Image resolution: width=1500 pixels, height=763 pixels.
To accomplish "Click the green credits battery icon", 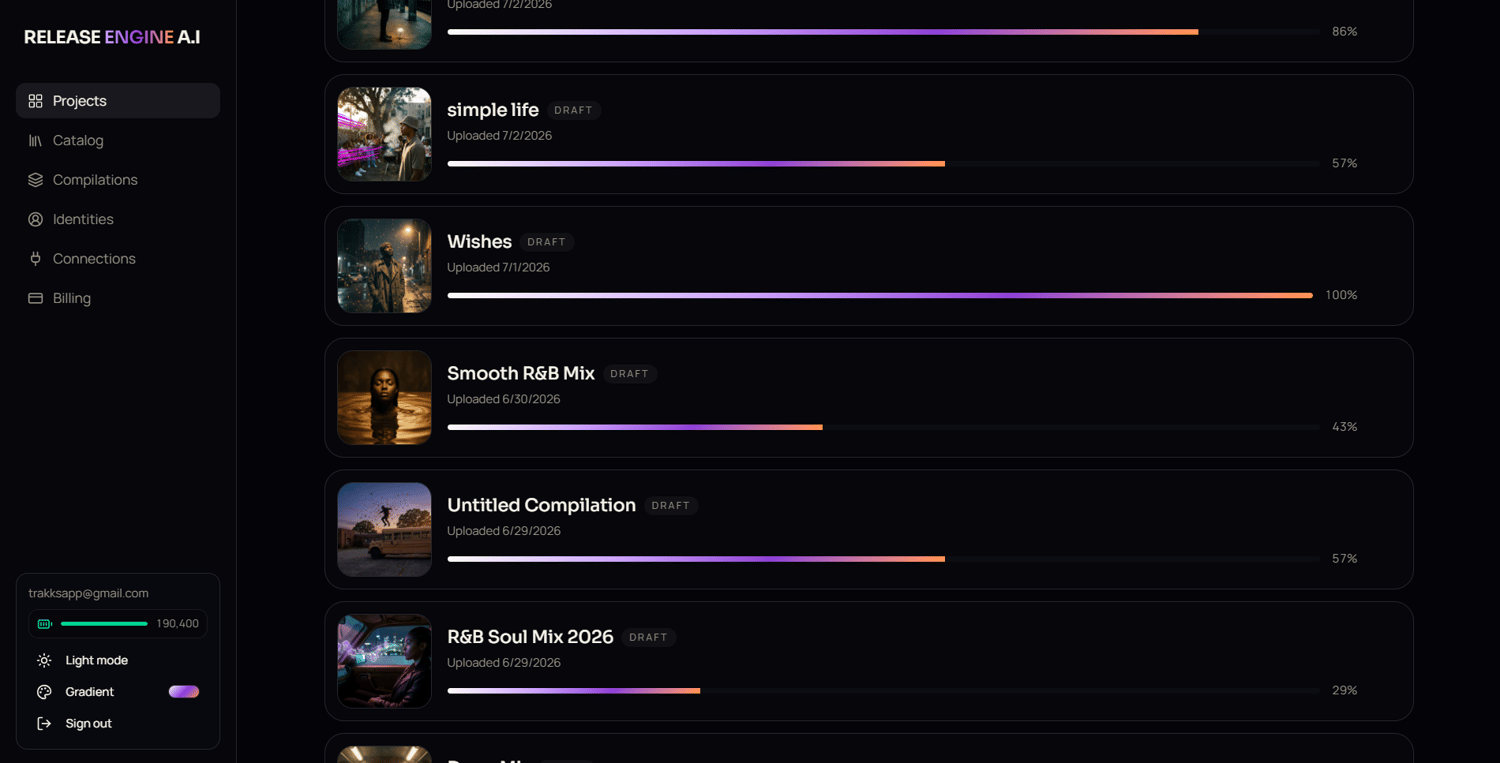I will pos(45,624).
